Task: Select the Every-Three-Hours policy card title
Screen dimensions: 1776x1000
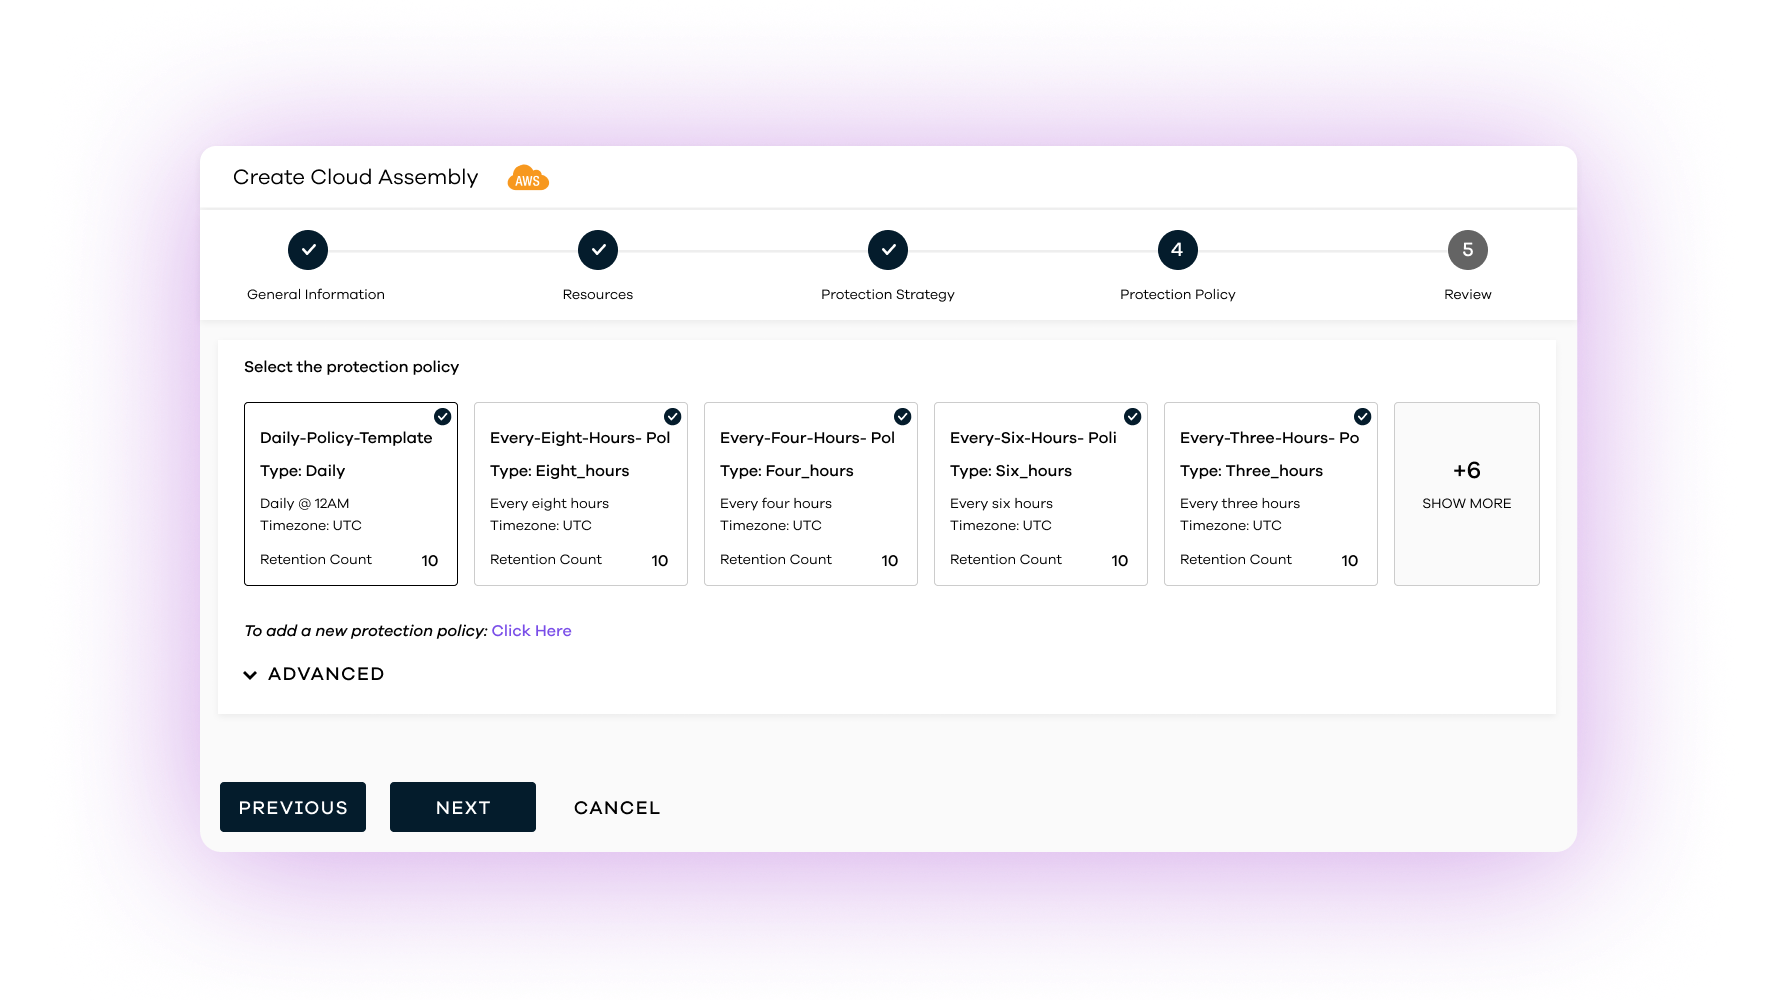Action: click(x=1269, y=438)
